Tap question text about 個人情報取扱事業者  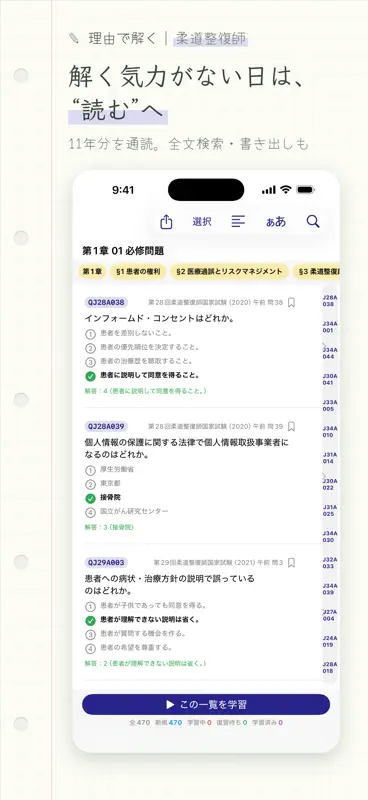tap(186, 448)
